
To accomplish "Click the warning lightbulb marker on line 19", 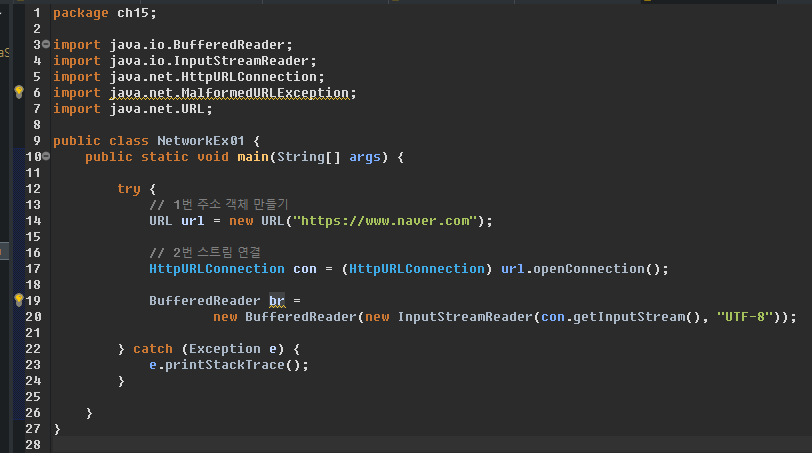I will click(19, 300).
